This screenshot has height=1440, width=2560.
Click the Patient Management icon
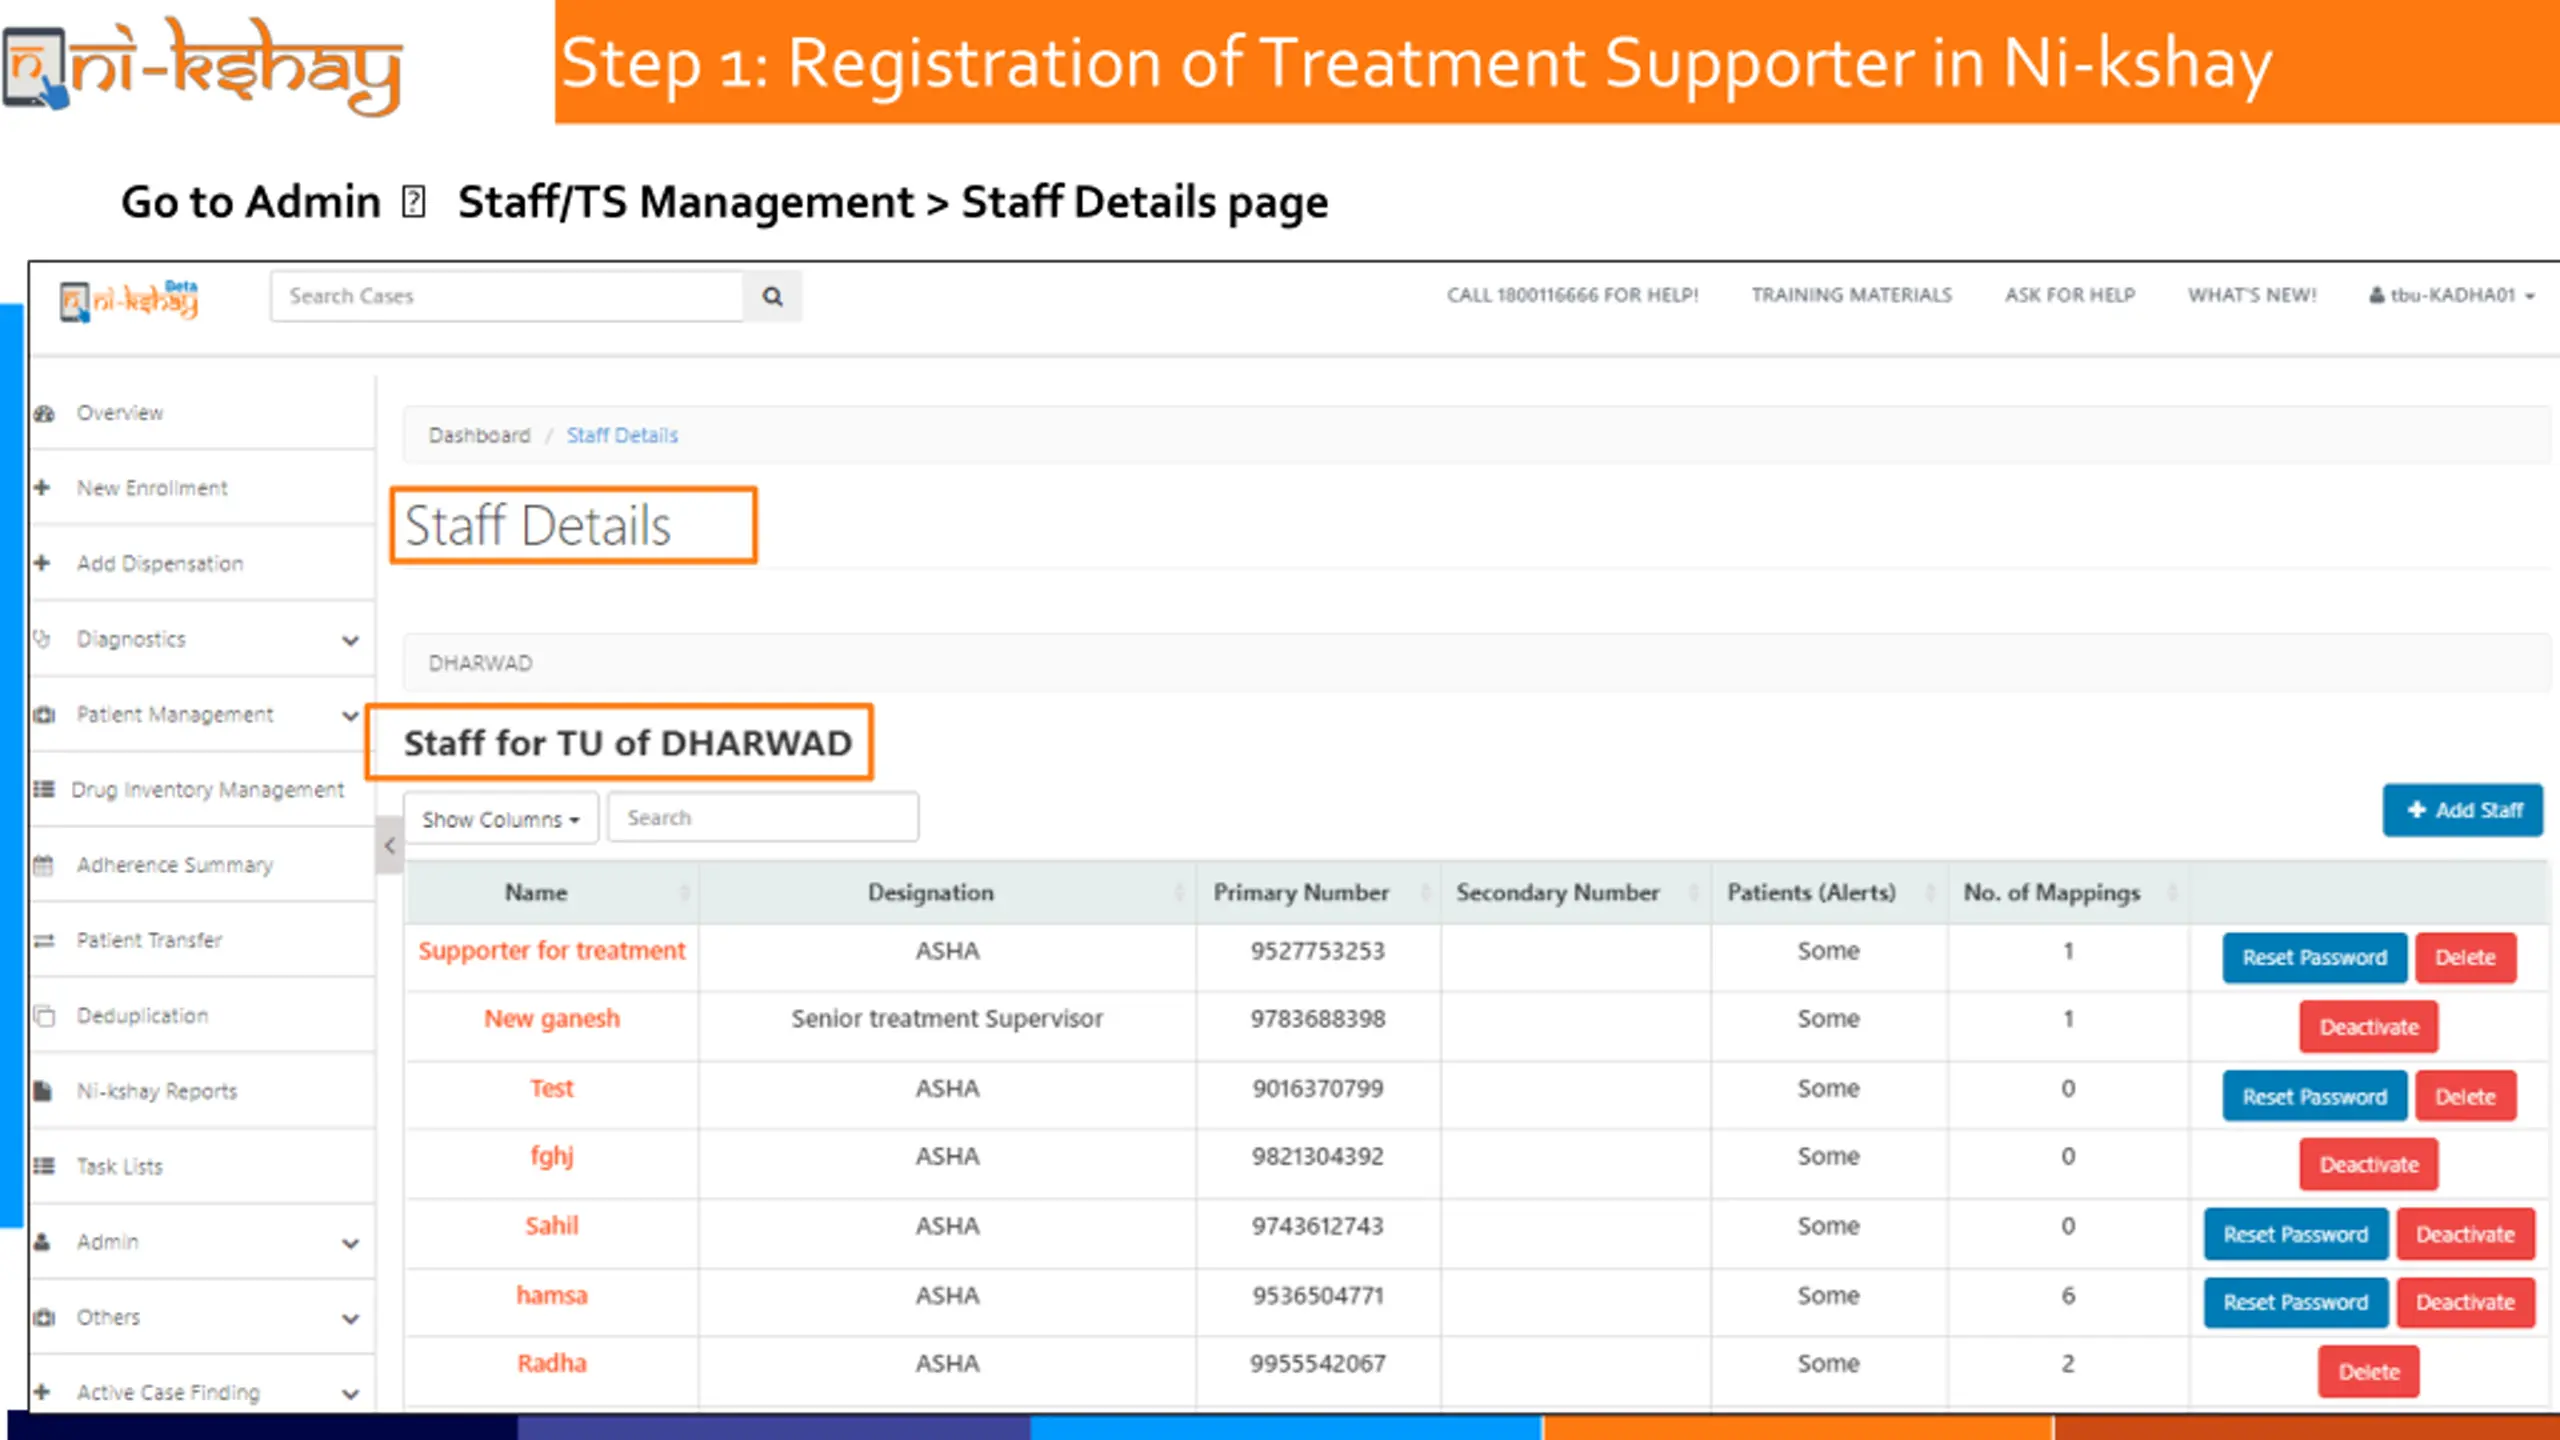(44, 714)
